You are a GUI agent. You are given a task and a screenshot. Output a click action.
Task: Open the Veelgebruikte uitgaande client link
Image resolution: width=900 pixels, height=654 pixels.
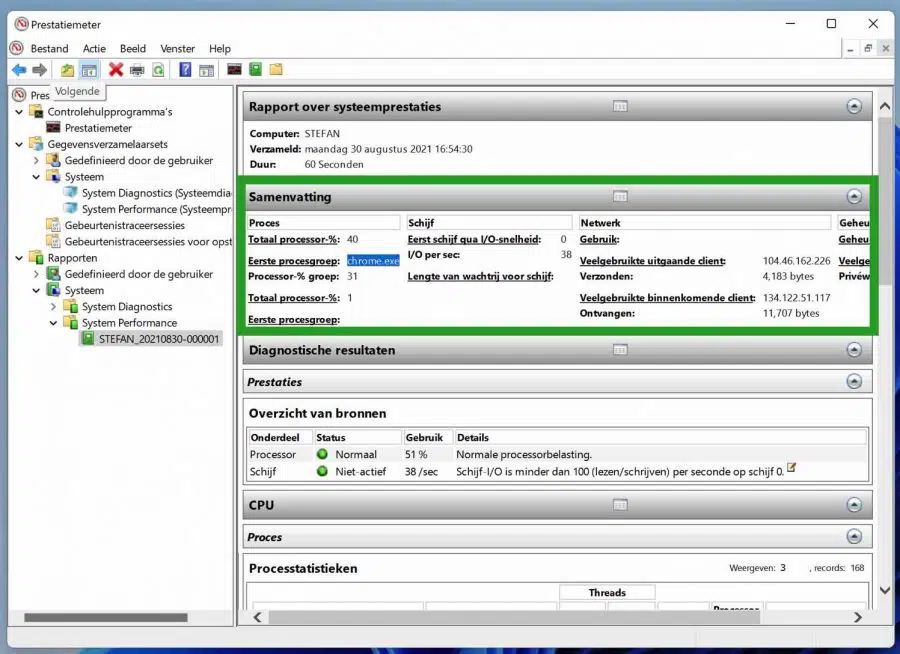[x=653, y=261]
